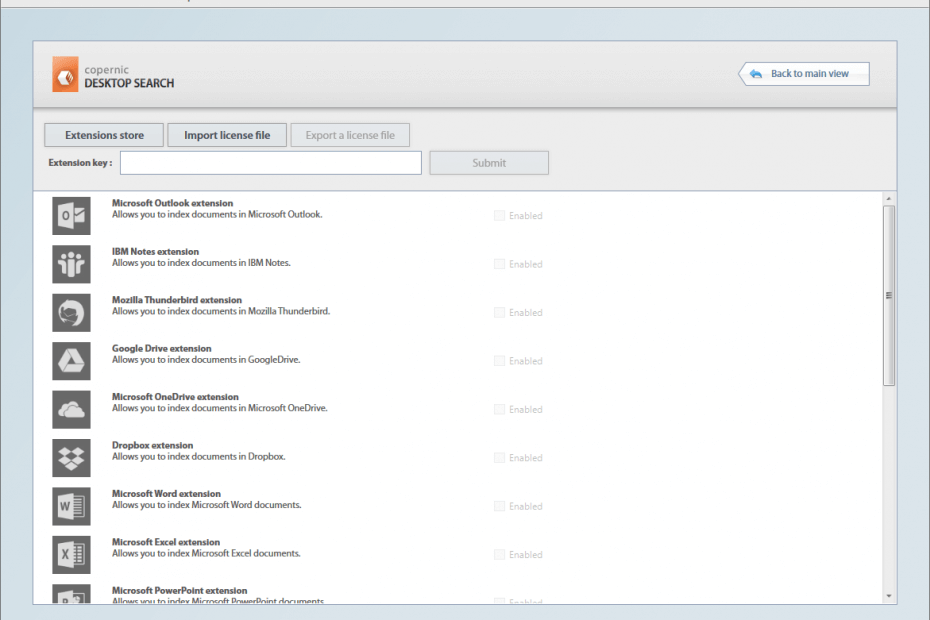Select the 'IBM Notes extension' title

pos(155,252)
